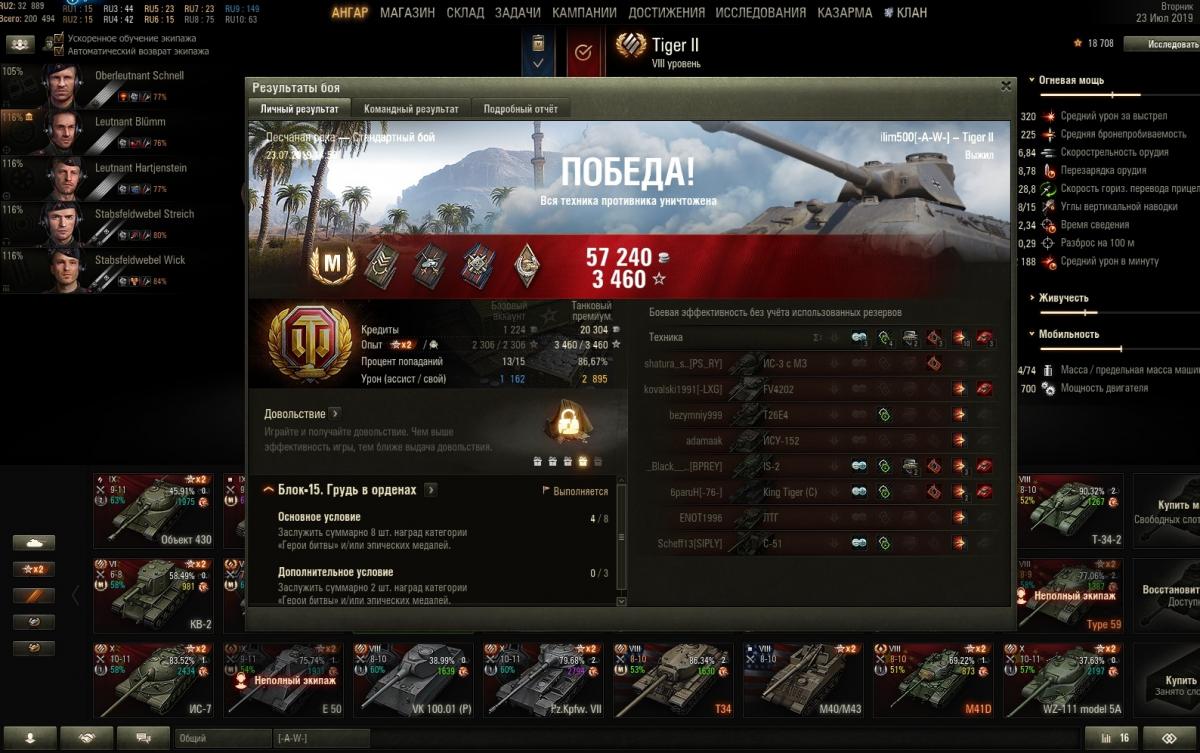Select the ИС-7 tank in carousel
Viewport: 1200px width, 753px height.
154,682
